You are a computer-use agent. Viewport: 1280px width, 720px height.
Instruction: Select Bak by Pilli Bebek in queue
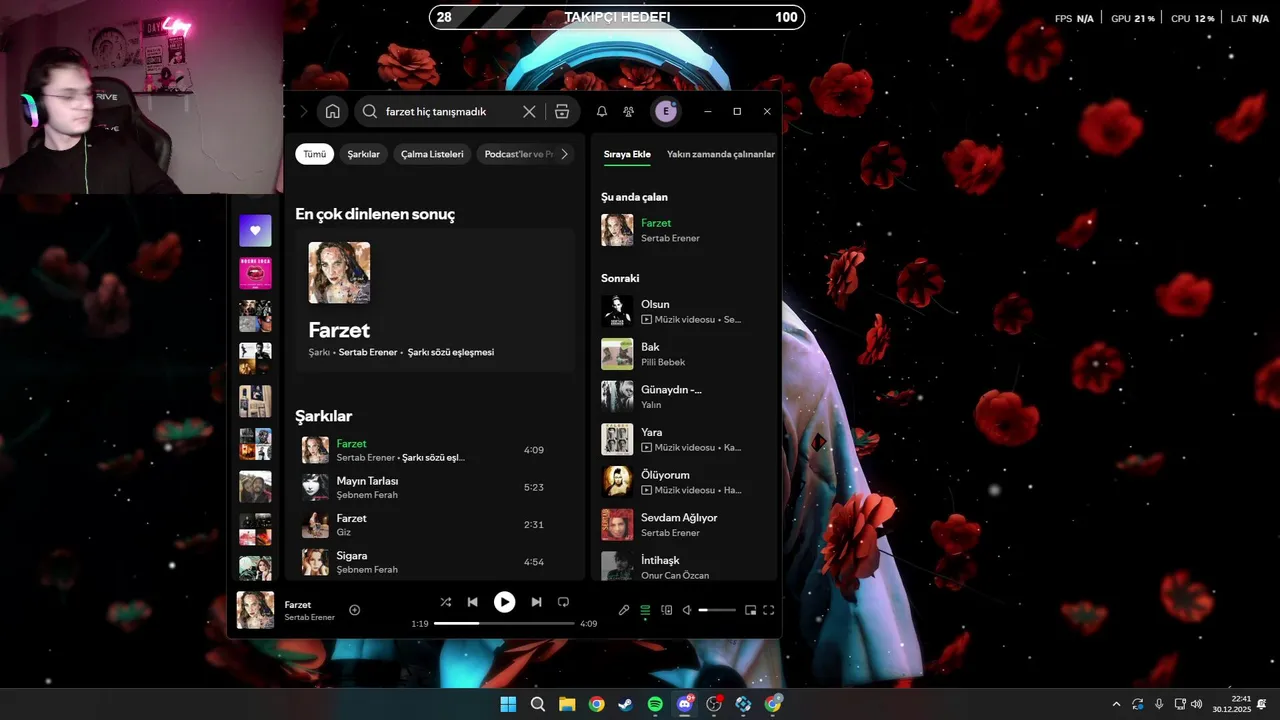tap(684, 354)
